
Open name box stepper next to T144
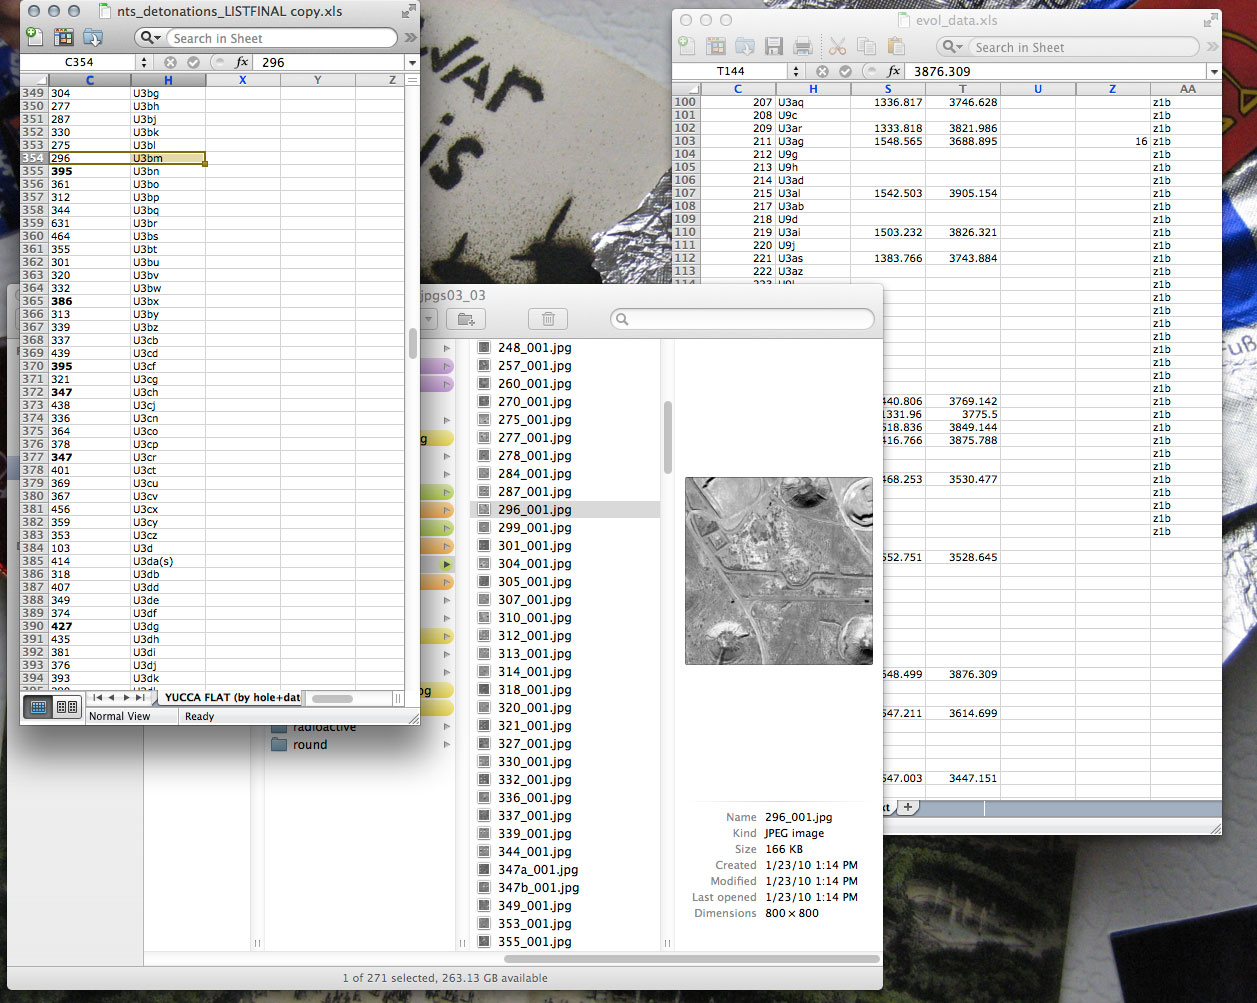[x=796, y=71]
